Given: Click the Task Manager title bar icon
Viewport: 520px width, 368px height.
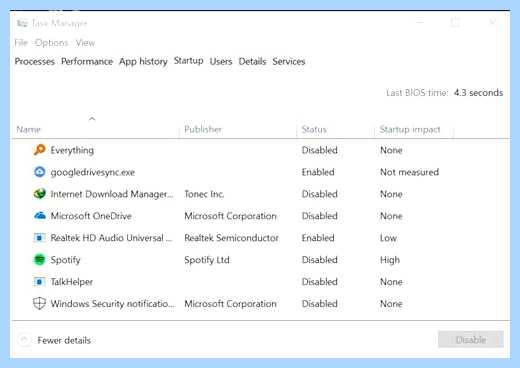Looking at the screenshot, I should 22,23.
